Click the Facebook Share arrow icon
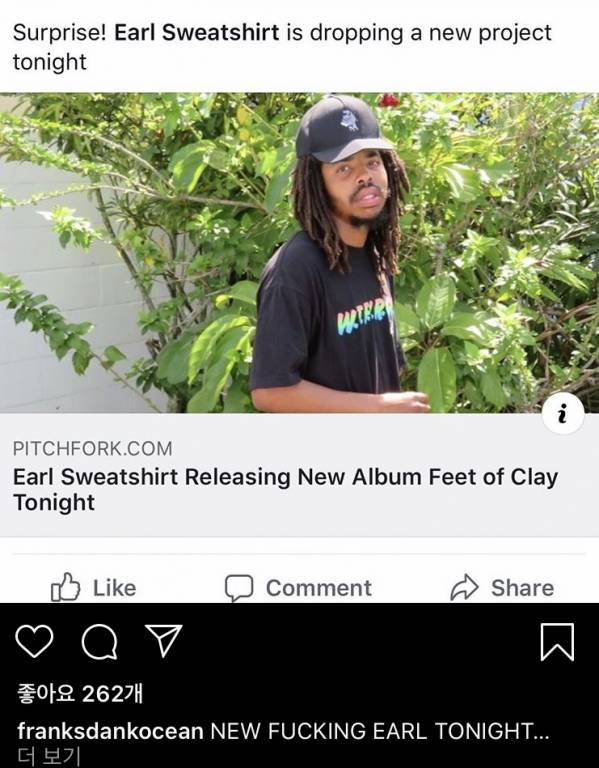The width and height of the screenshot is (599, 768). [x=464, y=587]
